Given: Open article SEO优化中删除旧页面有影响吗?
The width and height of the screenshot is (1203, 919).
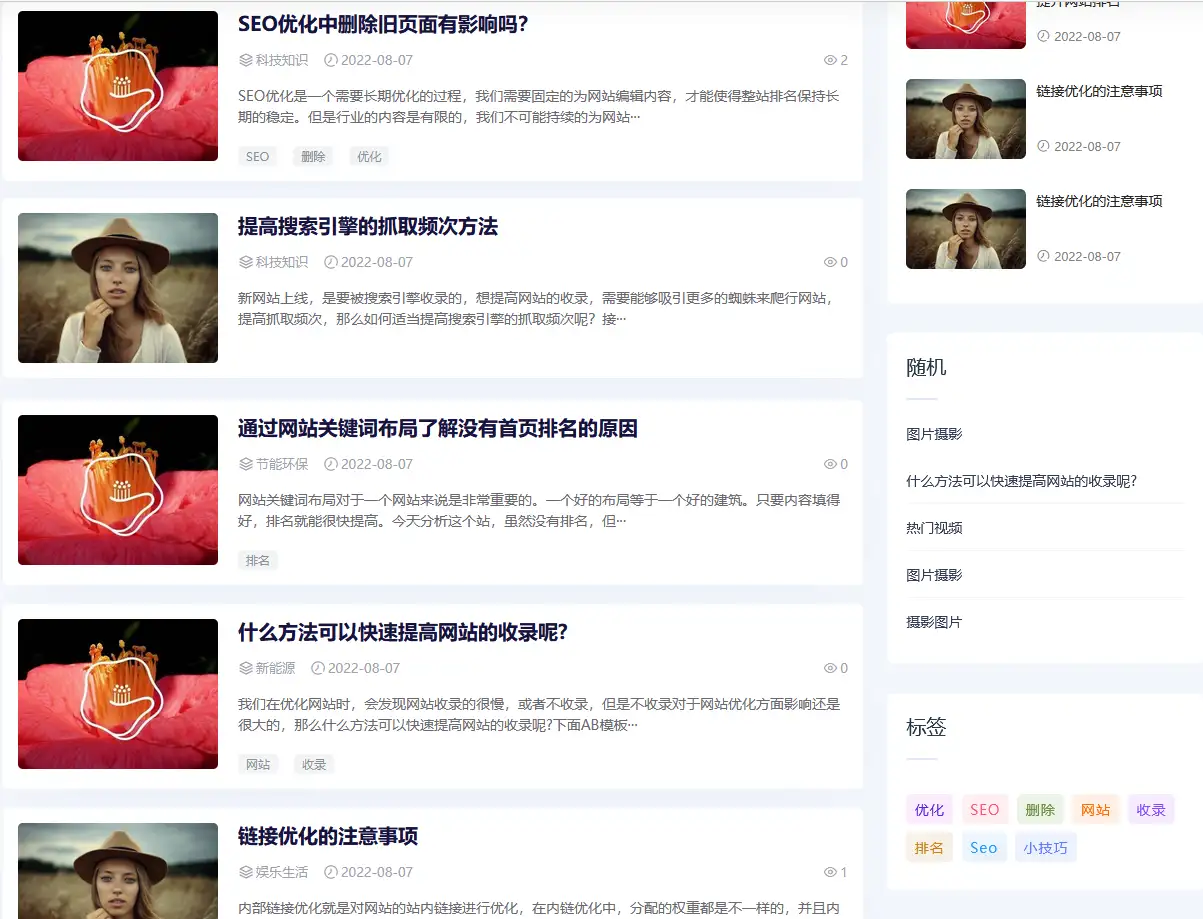Looking at the screenshot, I should 382,24.
